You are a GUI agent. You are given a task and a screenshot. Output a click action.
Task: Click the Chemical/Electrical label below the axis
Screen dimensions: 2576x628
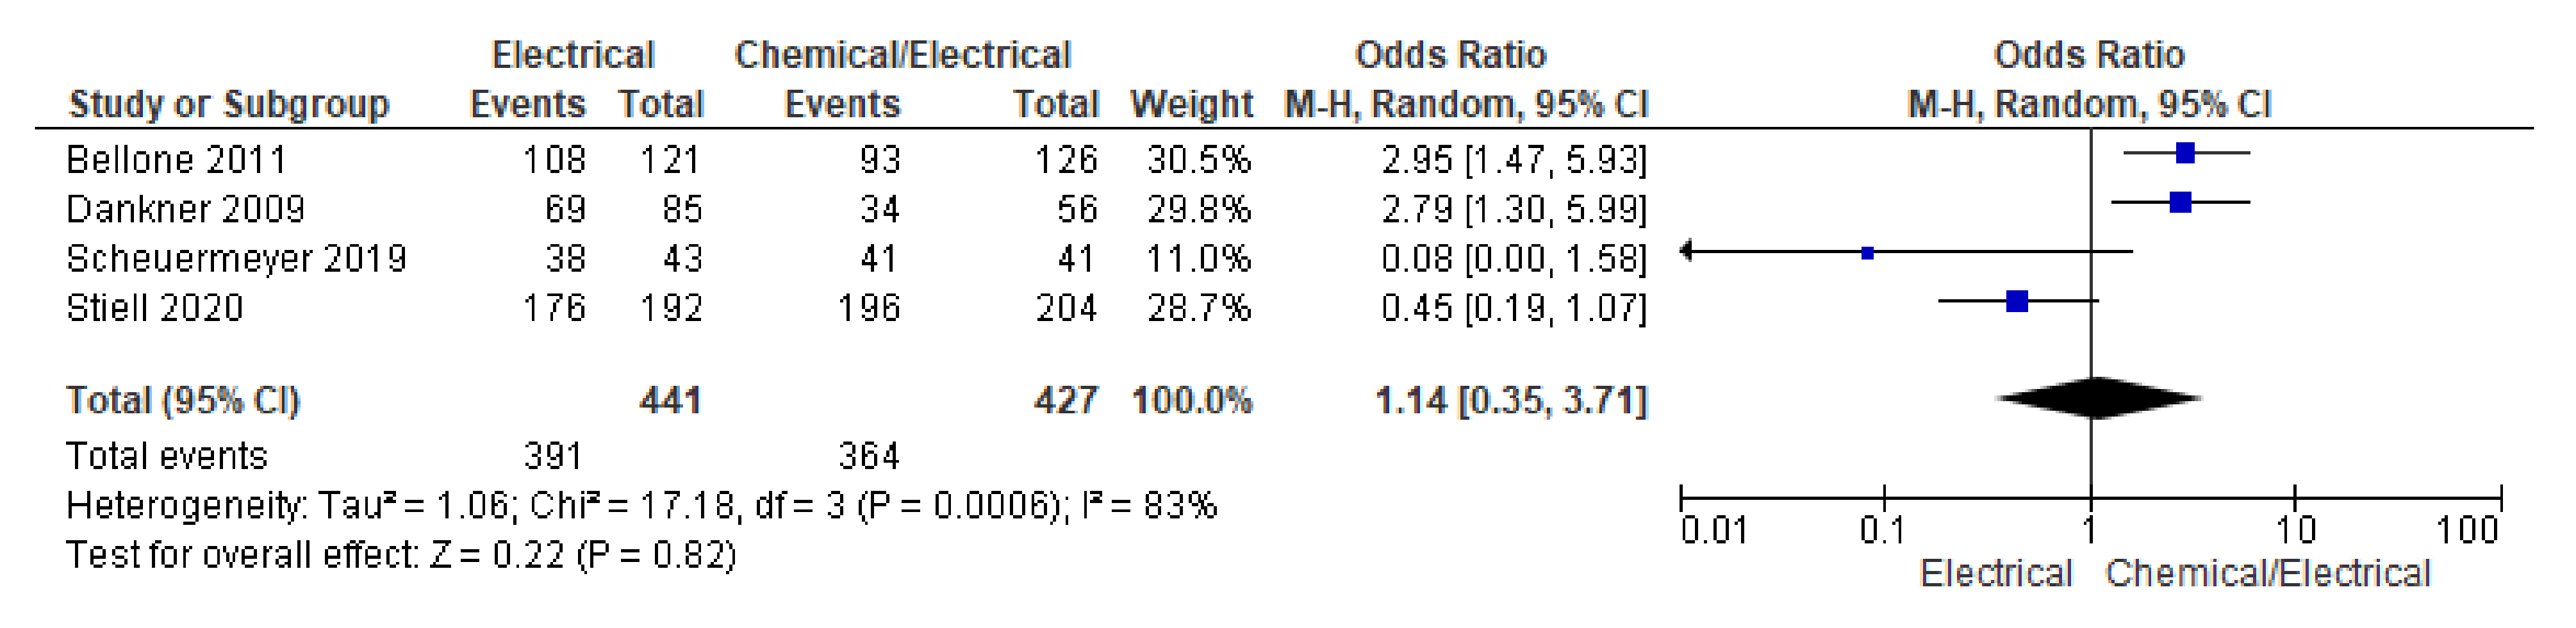tap(2267, 574)
